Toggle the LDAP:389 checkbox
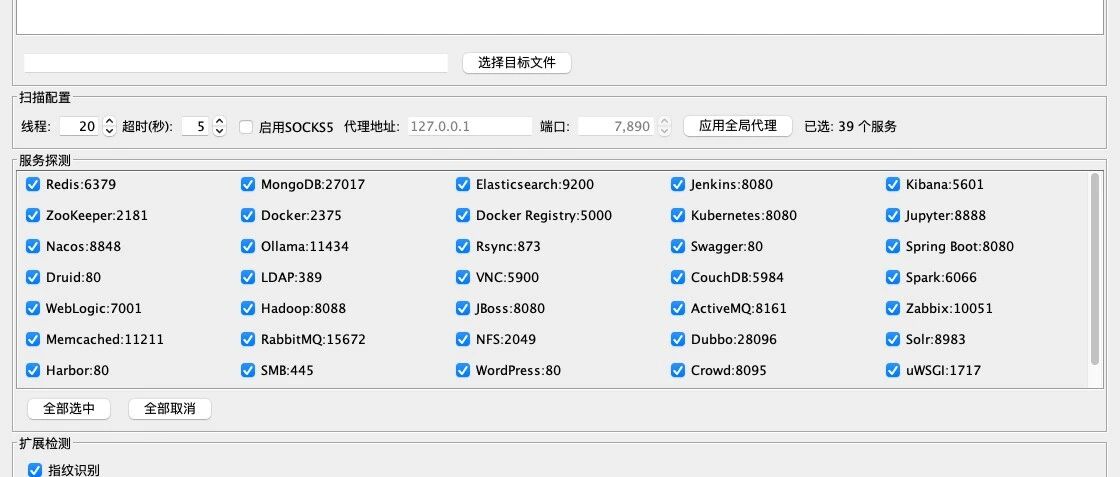 pos(248,277)
